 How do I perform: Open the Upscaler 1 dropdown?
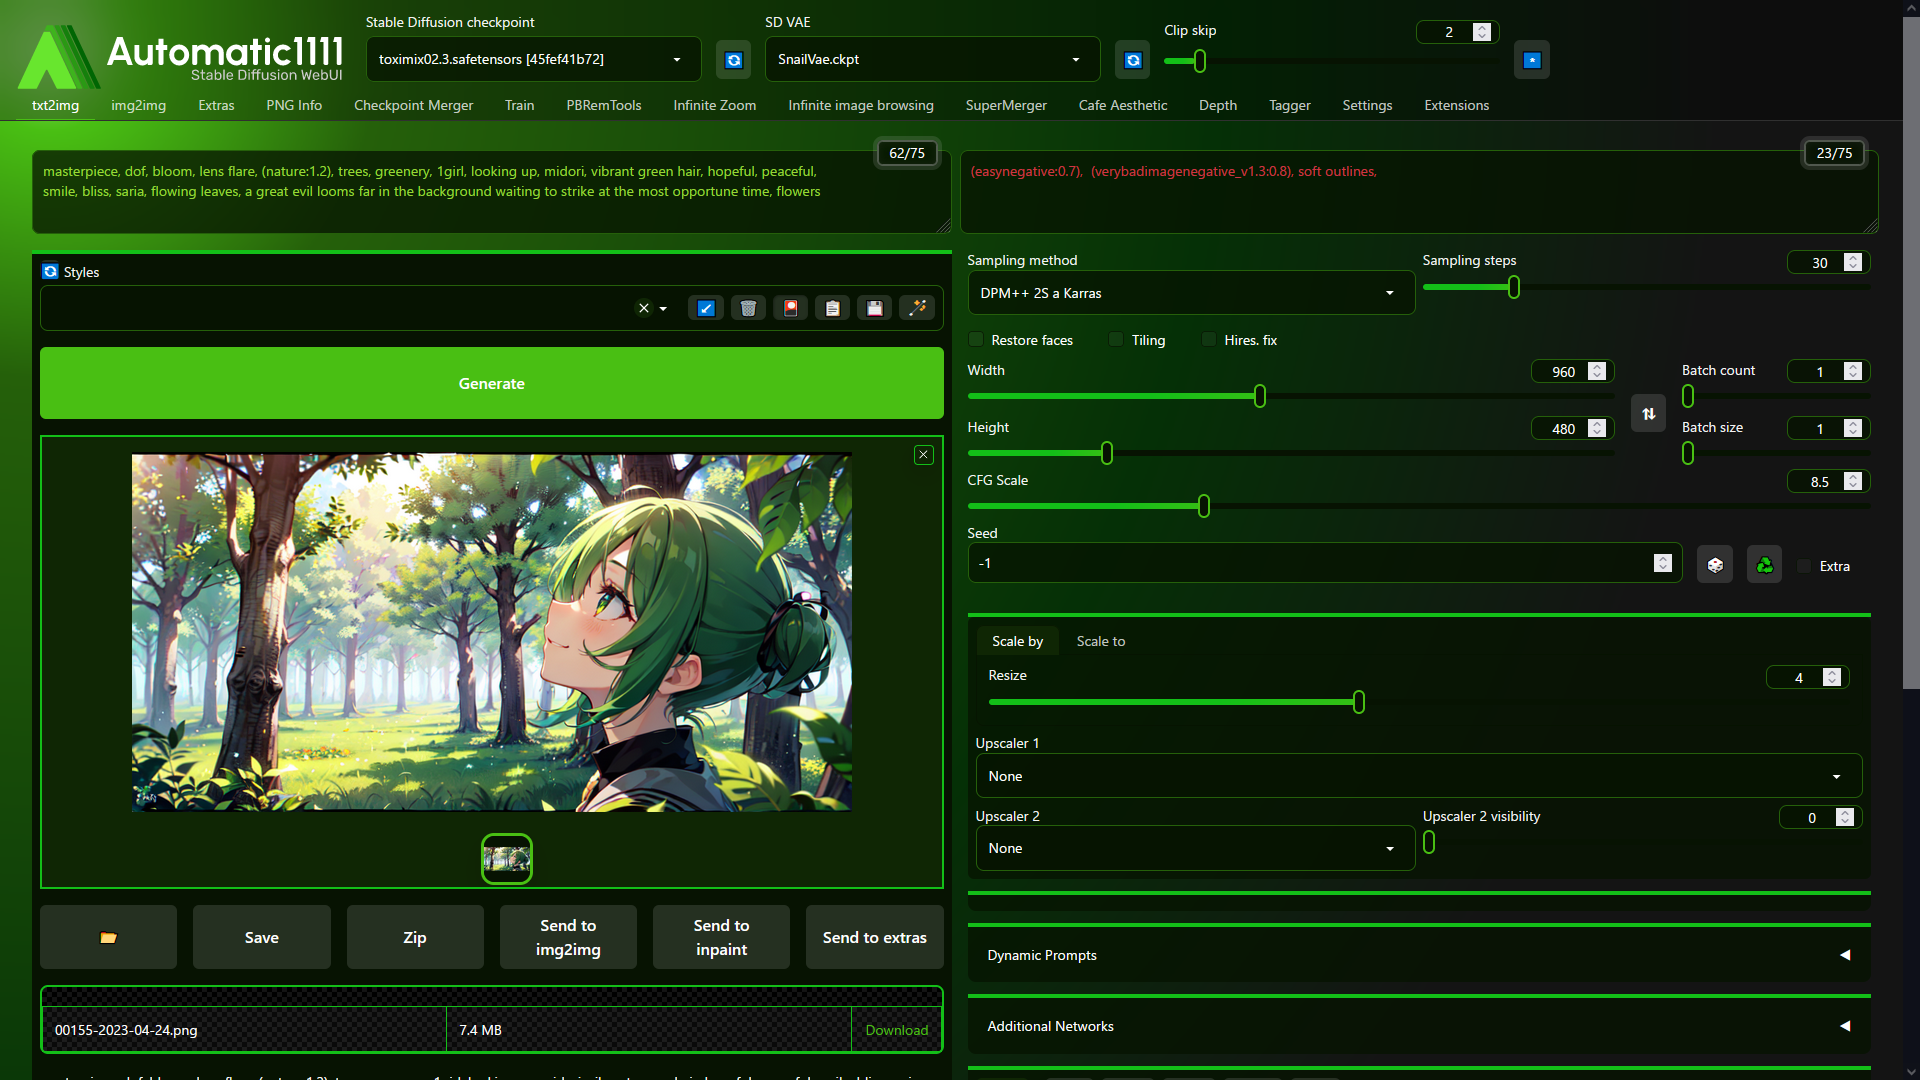pyautogui.click(x=1418, y=776)
